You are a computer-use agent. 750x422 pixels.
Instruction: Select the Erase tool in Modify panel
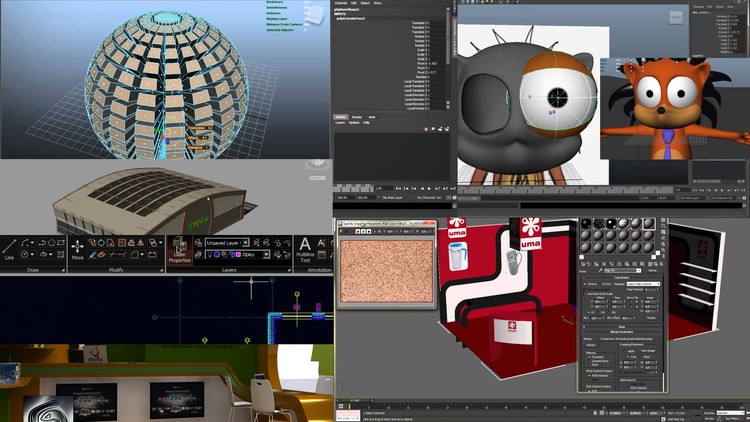[x=92, y=255]
